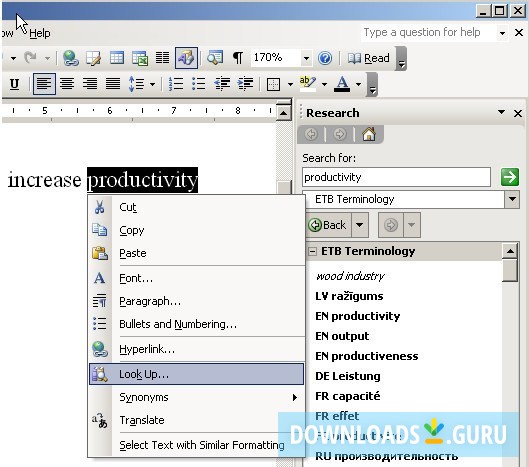
Task: Choose Select Text with Similar Formatting
Action: (x=196, y=445)
